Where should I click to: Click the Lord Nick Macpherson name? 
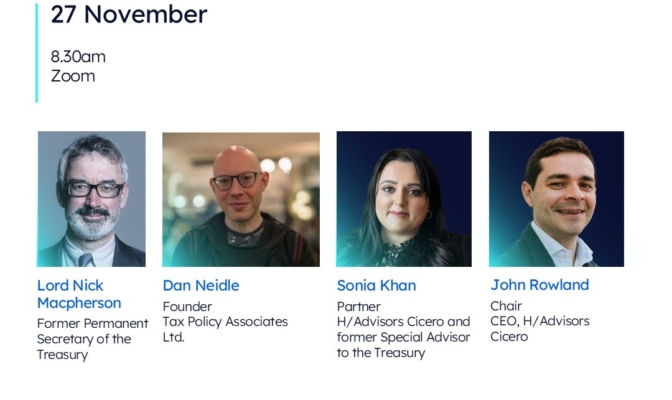(79, 294)
